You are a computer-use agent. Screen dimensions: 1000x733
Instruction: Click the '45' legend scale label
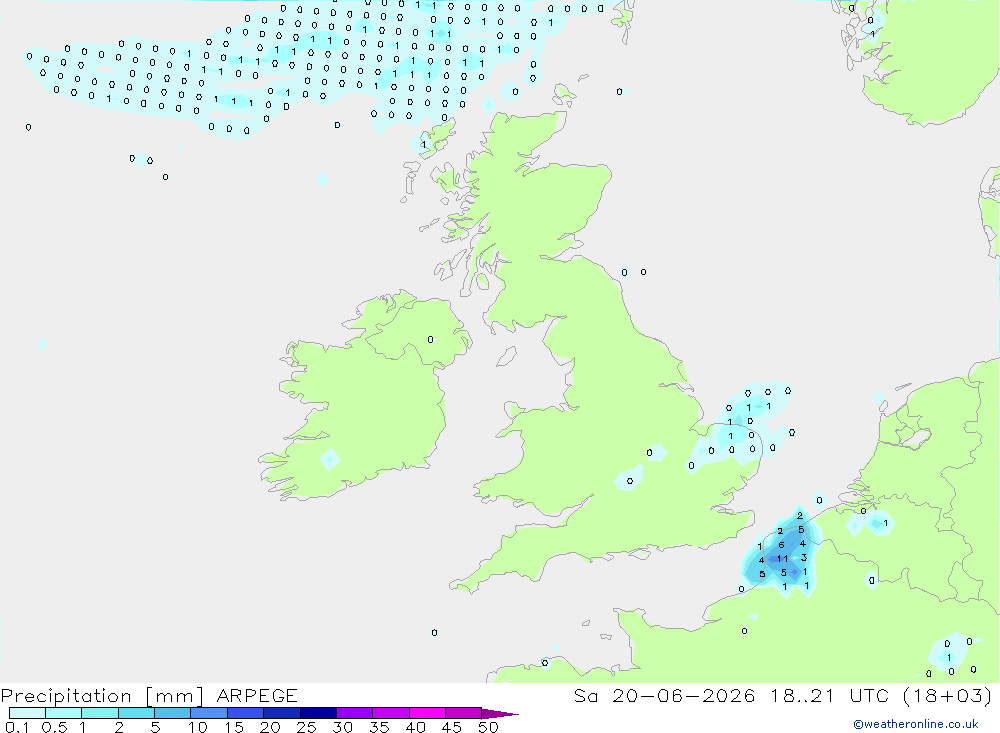pyautogui.click(x=452, y=727)
